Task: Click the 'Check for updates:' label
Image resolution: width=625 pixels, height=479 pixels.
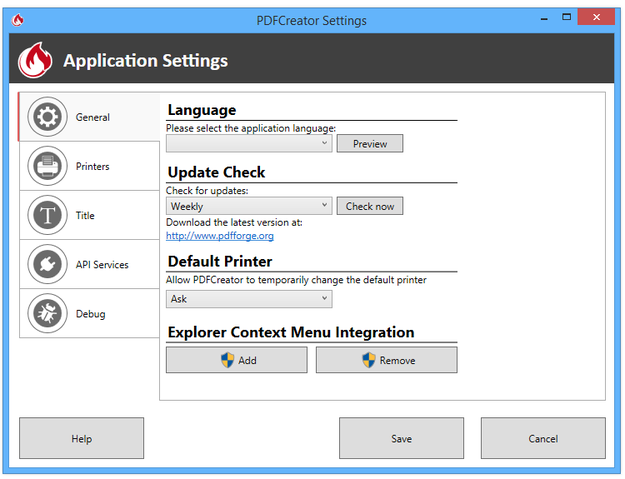Action: (x=207, y=190)
